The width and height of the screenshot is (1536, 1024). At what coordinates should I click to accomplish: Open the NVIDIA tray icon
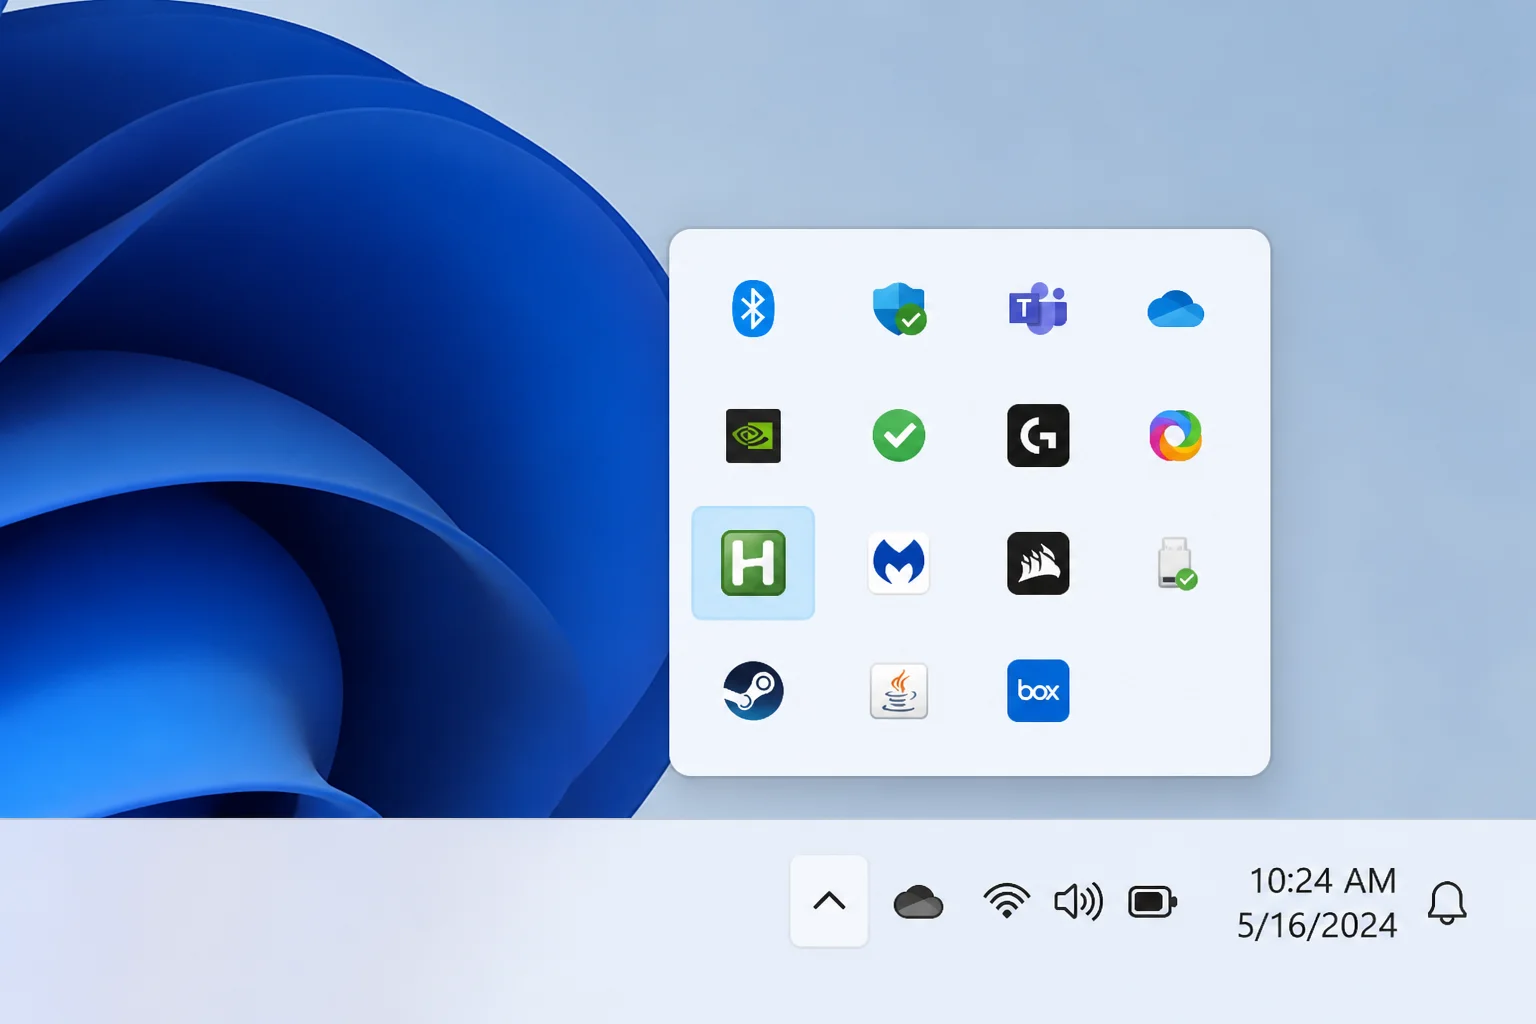point(753,436)
